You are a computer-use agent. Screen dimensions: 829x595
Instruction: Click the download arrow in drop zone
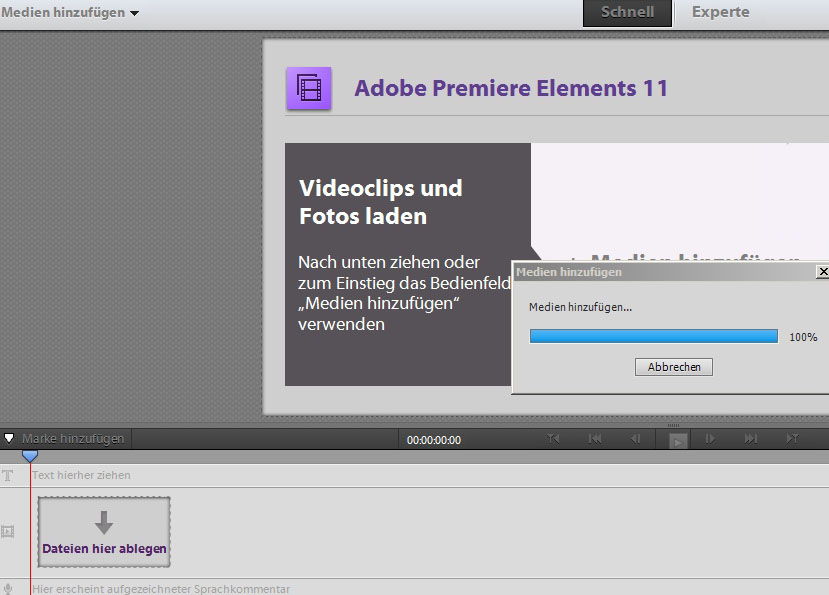104,523
